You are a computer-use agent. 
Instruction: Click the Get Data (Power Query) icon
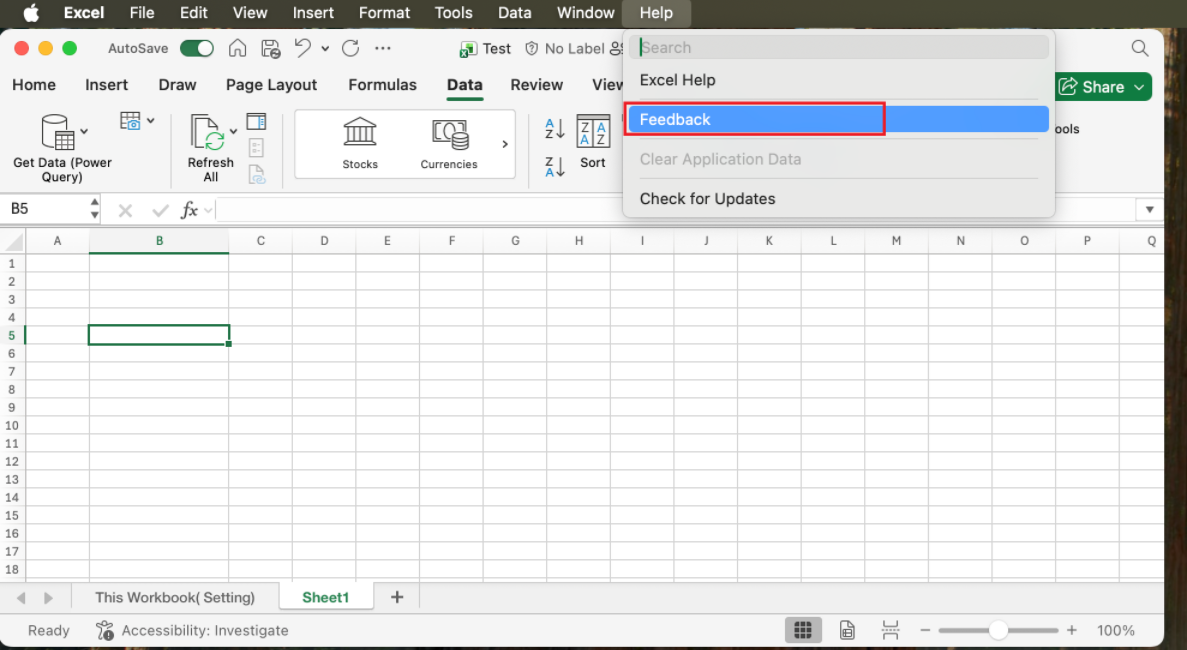tap(58, 132)
